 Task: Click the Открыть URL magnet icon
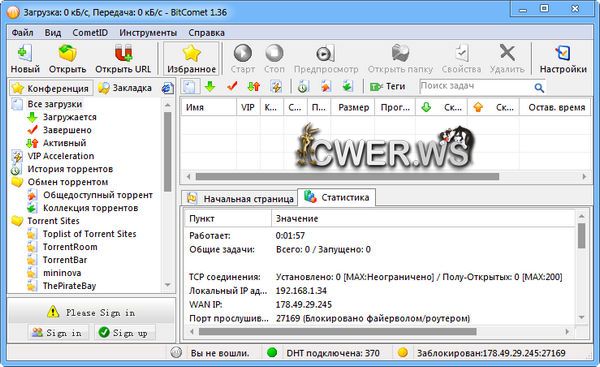[123, 53]
